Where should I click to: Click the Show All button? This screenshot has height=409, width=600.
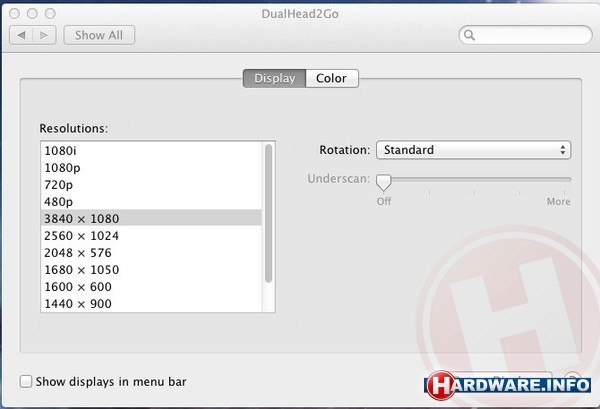99,35
